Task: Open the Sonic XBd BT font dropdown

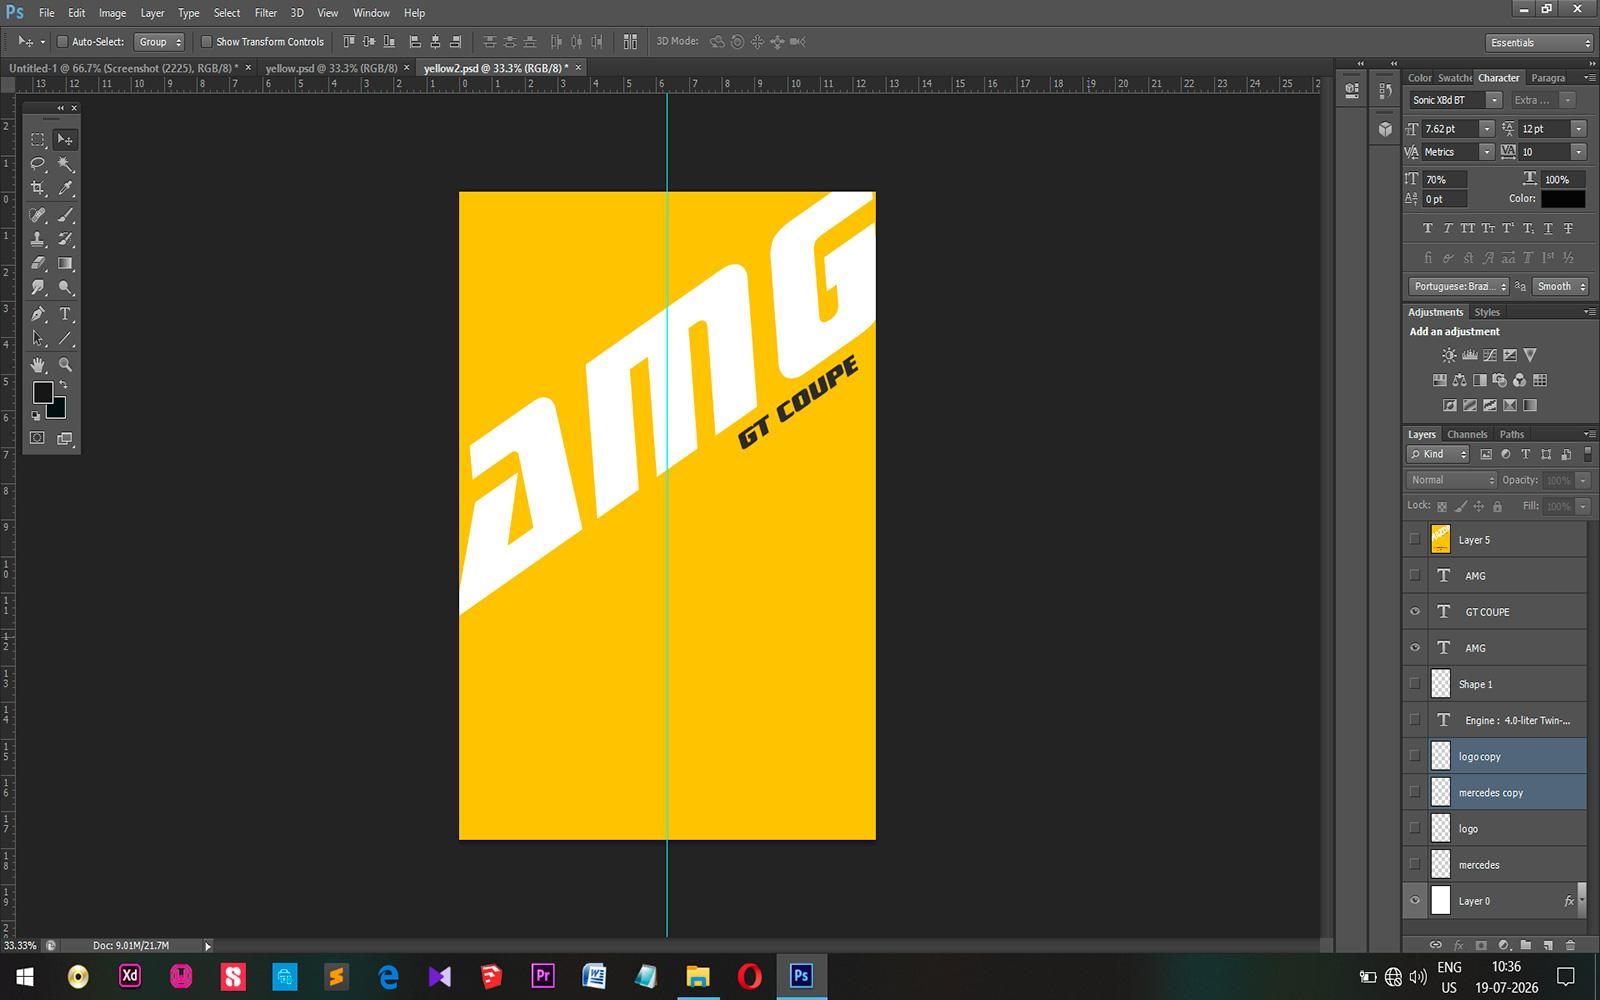Action: (x=1455, y=100)
